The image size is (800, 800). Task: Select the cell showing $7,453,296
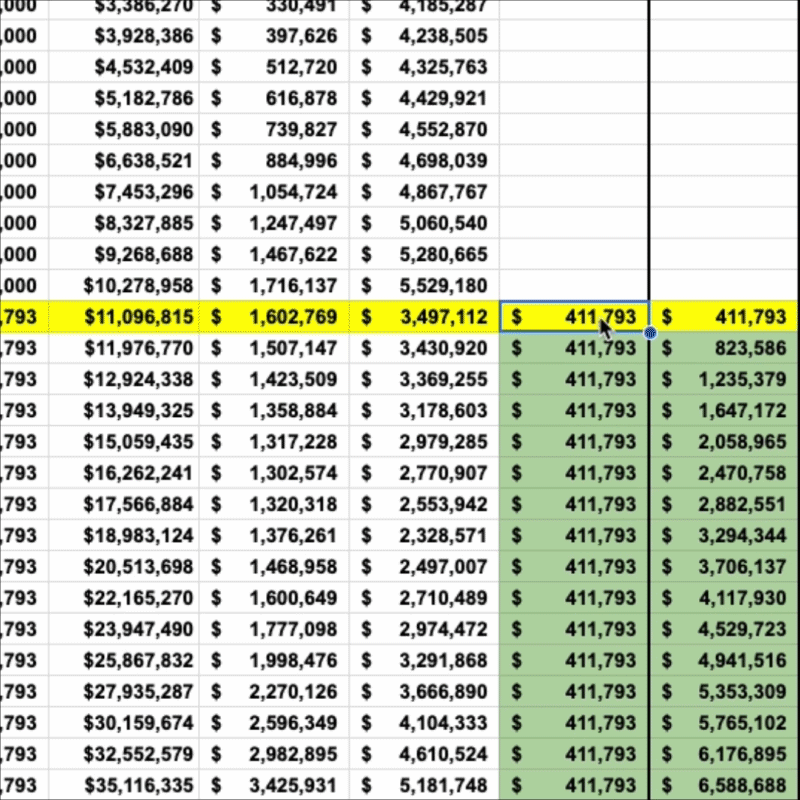pos(124,192)
